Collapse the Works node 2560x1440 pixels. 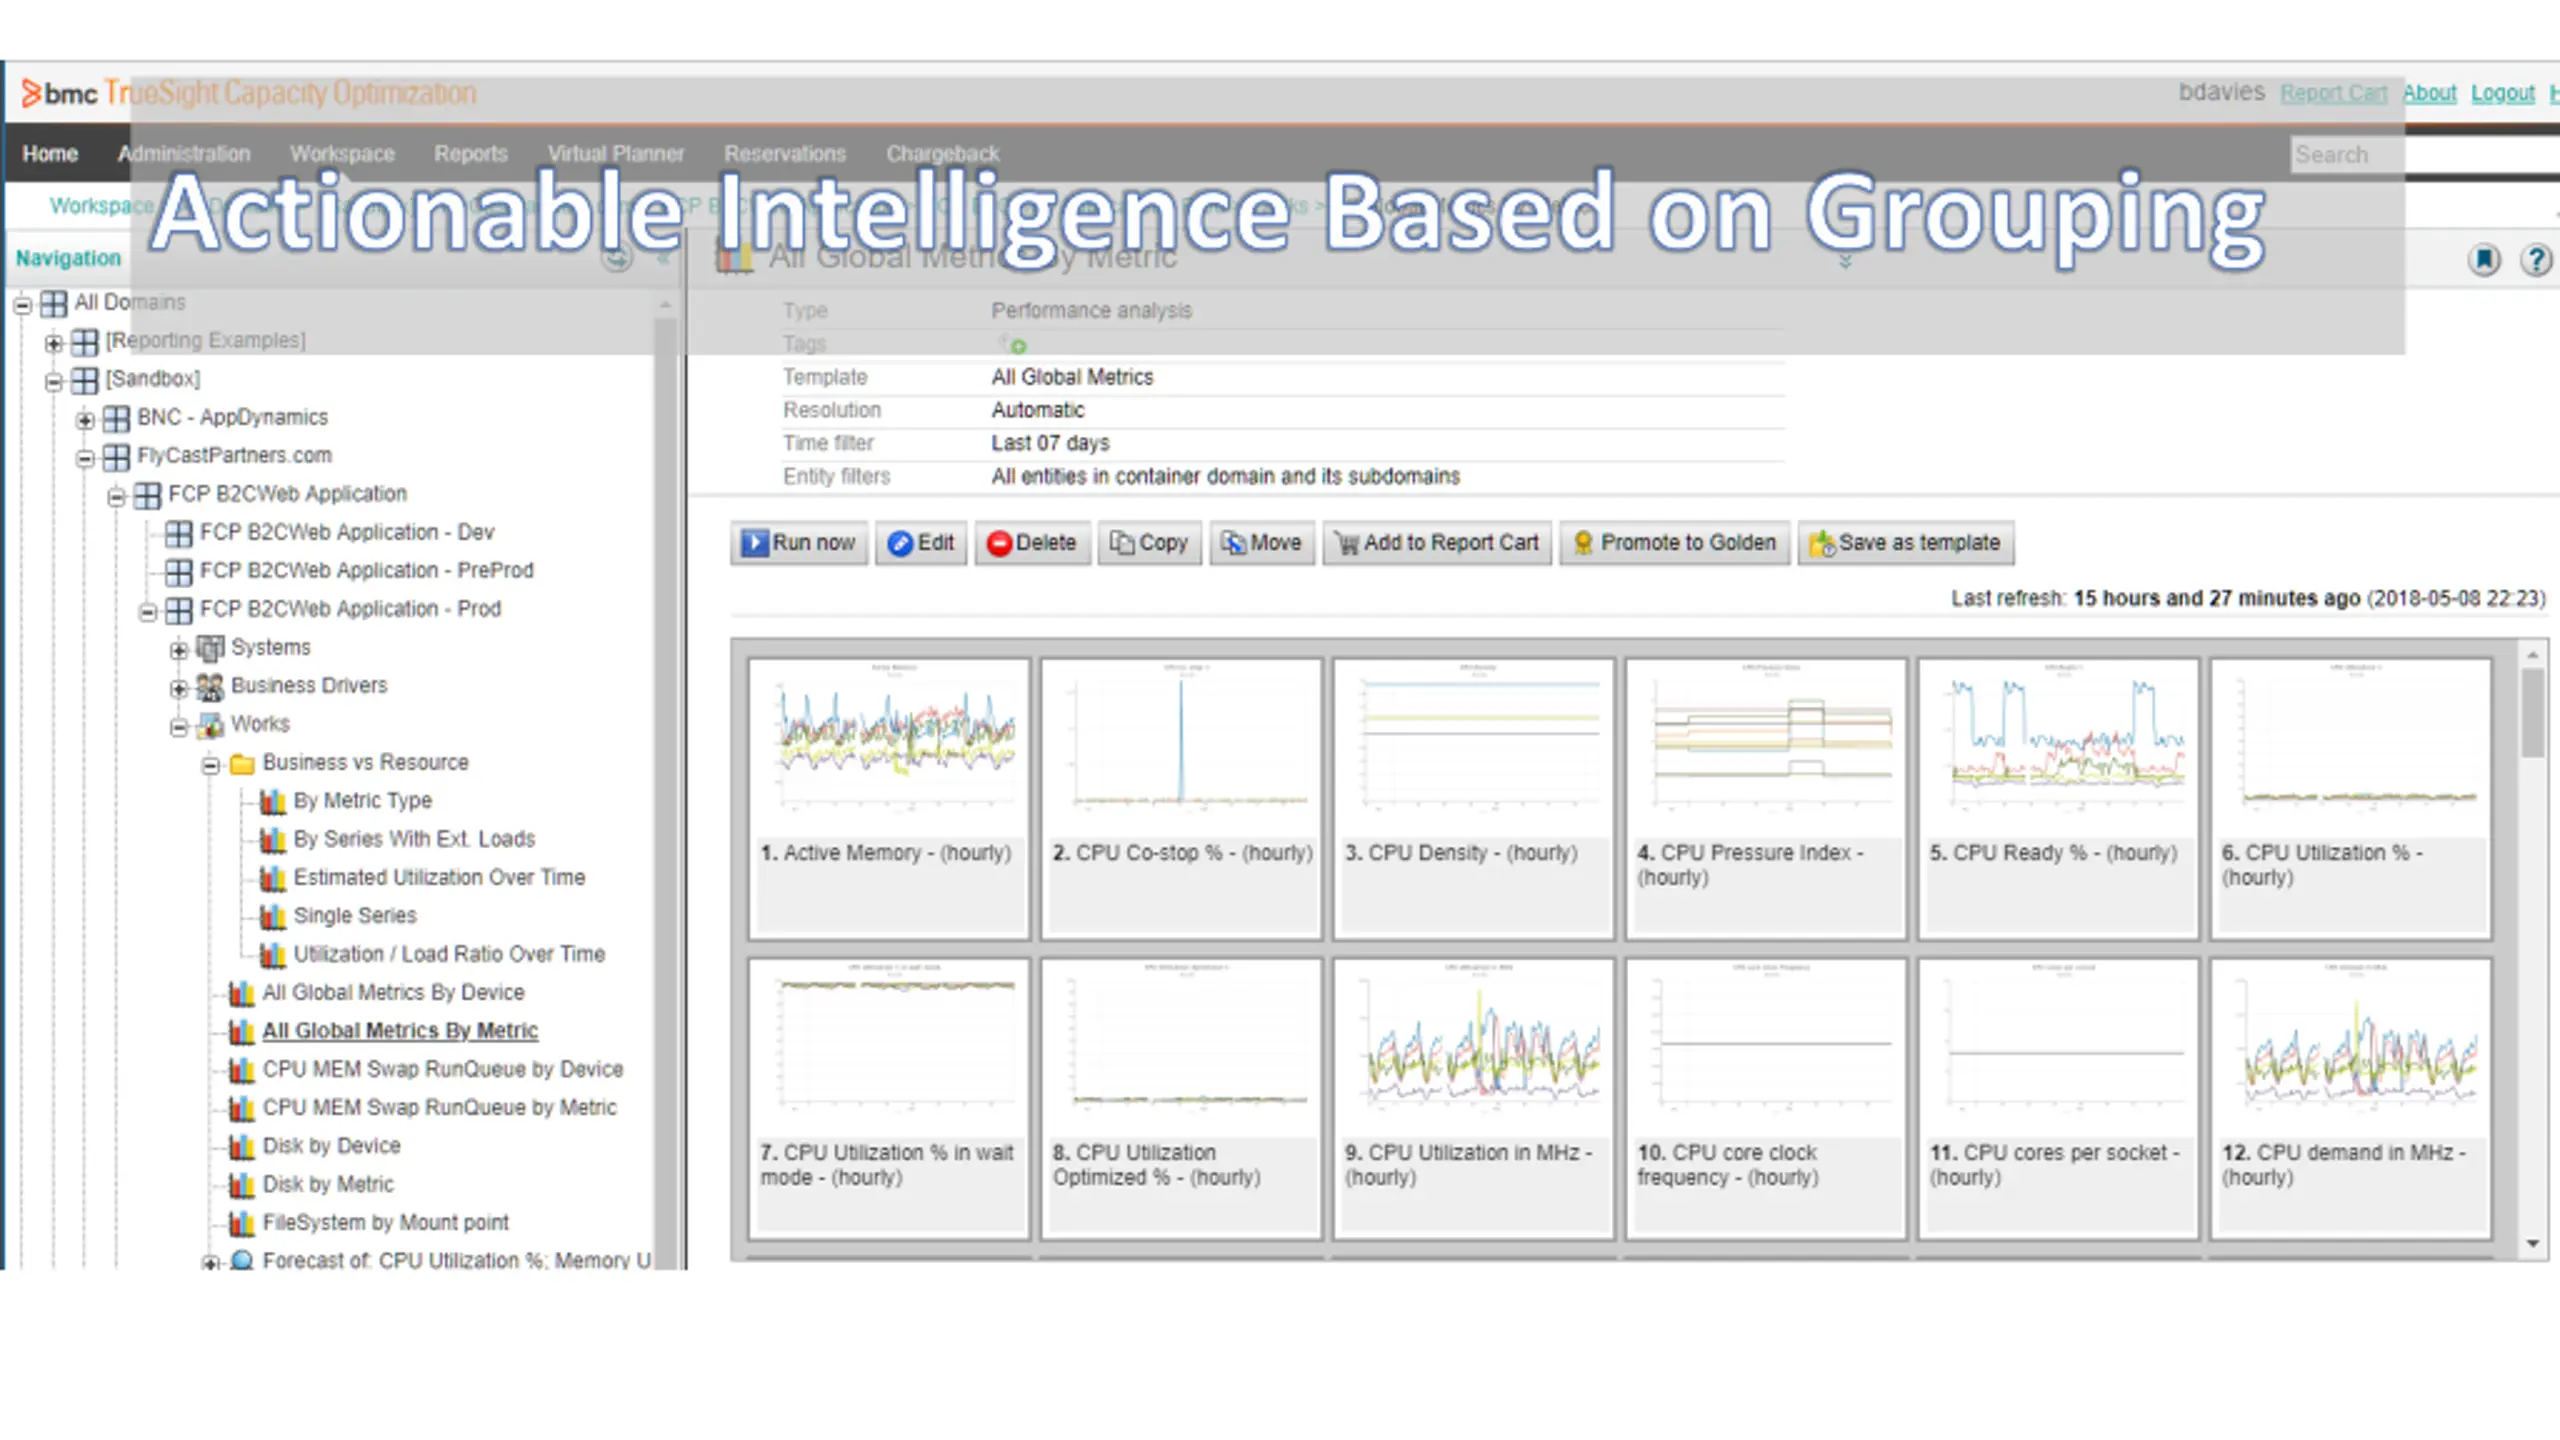[x=179, y=727]
